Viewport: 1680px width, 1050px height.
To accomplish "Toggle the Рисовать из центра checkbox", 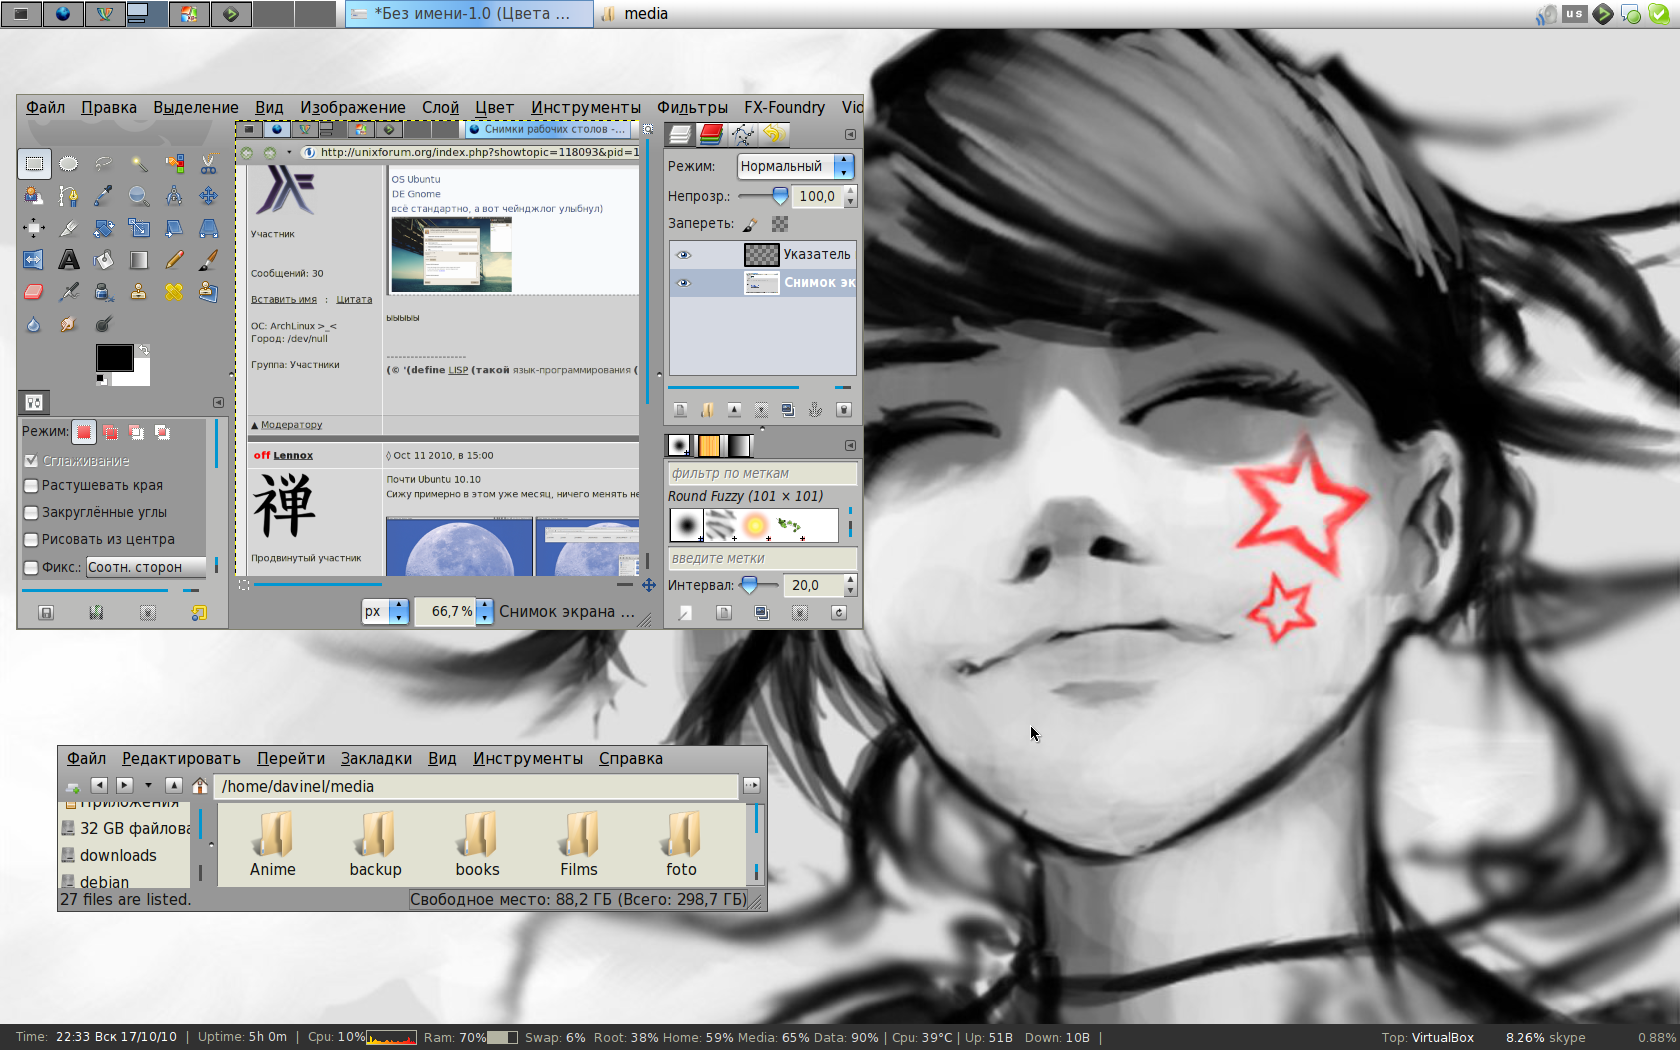I will [31, 540].
